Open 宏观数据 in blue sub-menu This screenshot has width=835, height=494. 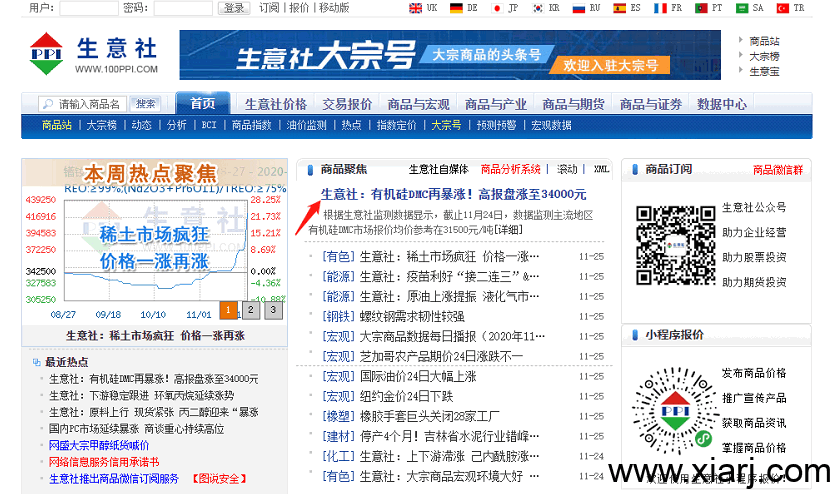pyautogui.click(x=551, y=125)
